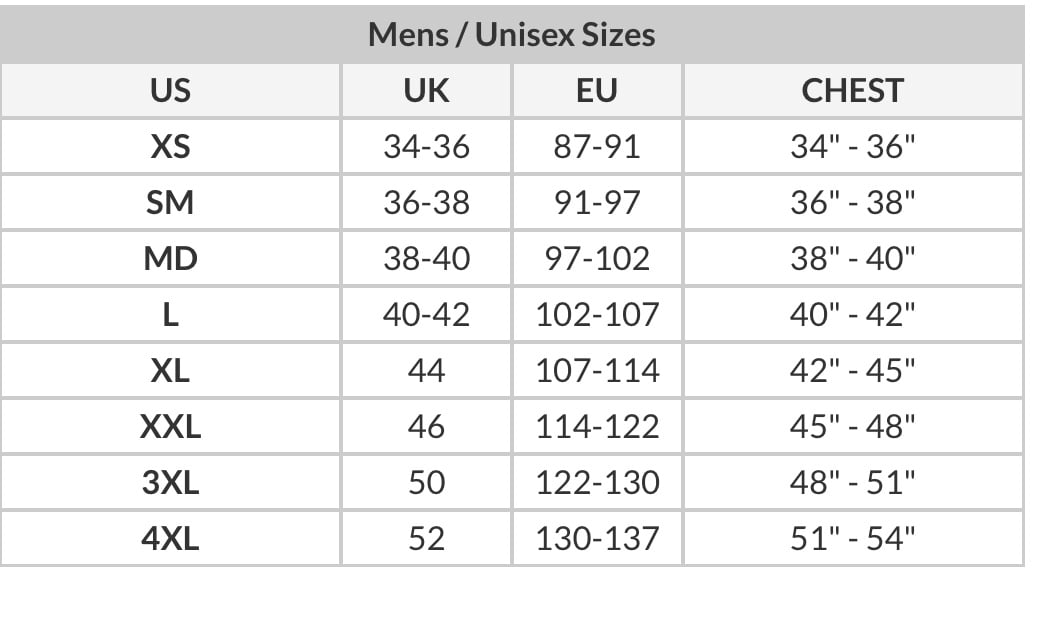
Task: Click the XS size row label
Action: coord(170,147)
